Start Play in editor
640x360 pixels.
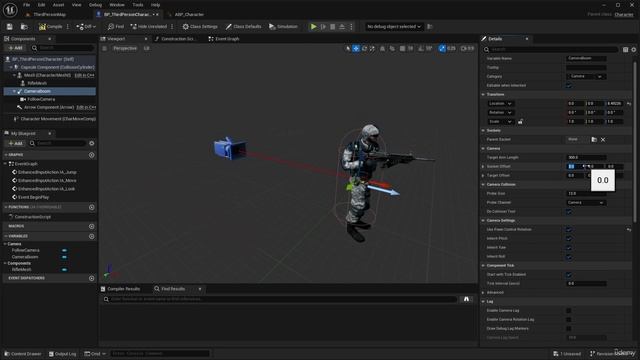313,27
